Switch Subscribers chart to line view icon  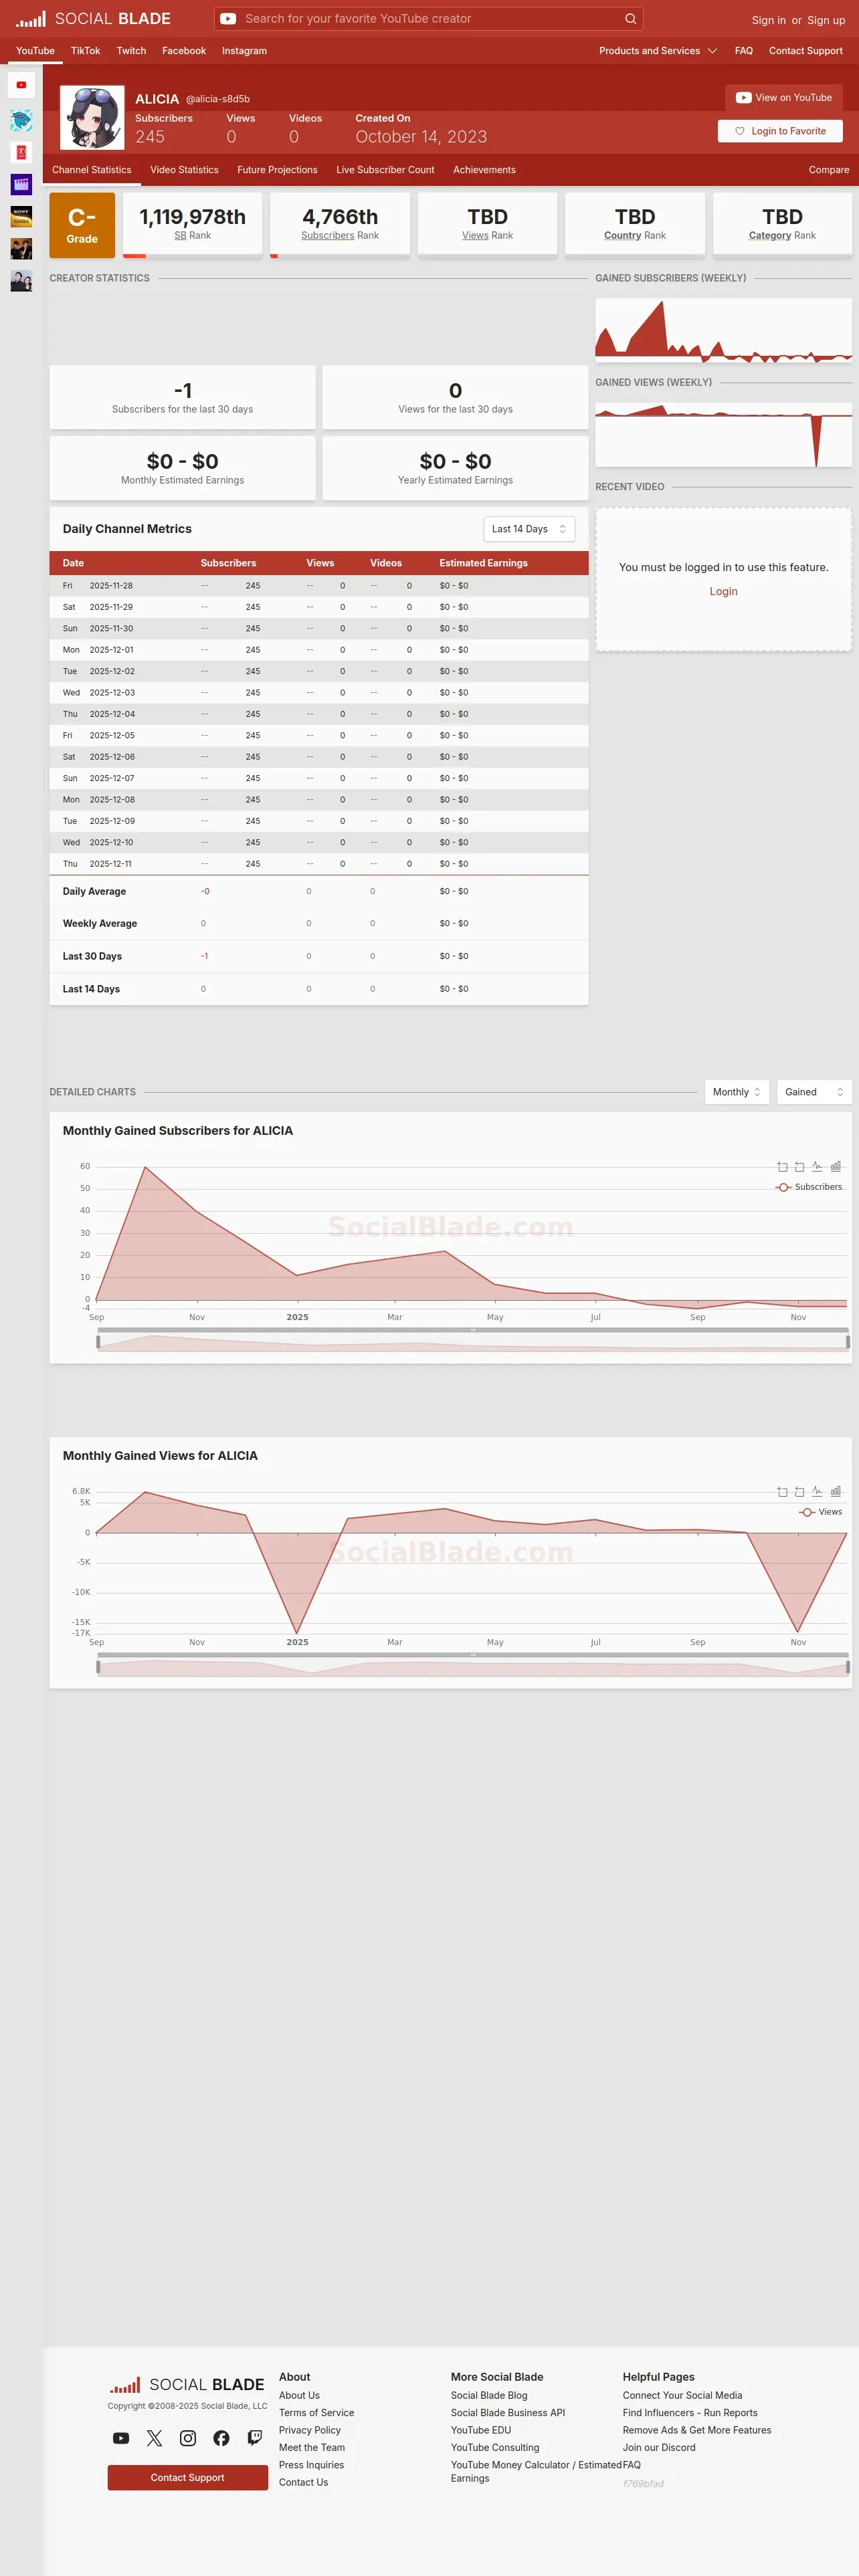click(817, 1167)
